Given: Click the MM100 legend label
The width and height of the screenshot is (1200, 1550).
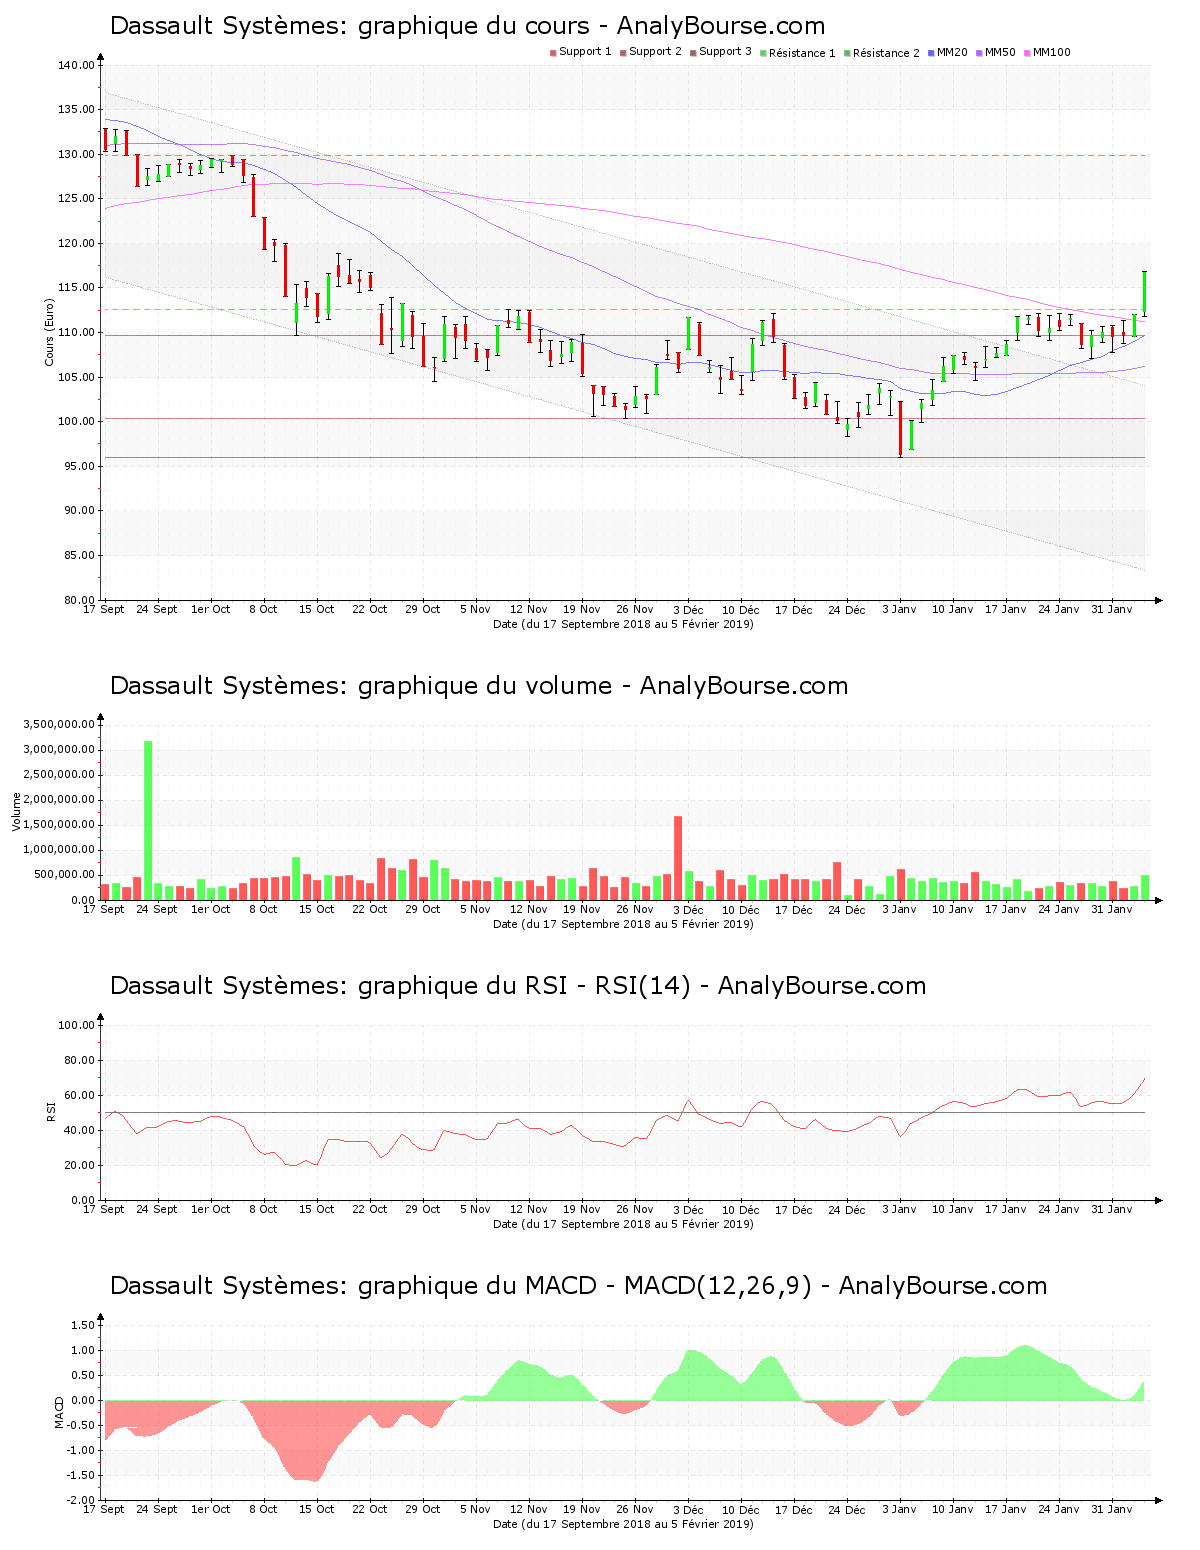Looking at the screenshot, I should [x=1051, y=52].
